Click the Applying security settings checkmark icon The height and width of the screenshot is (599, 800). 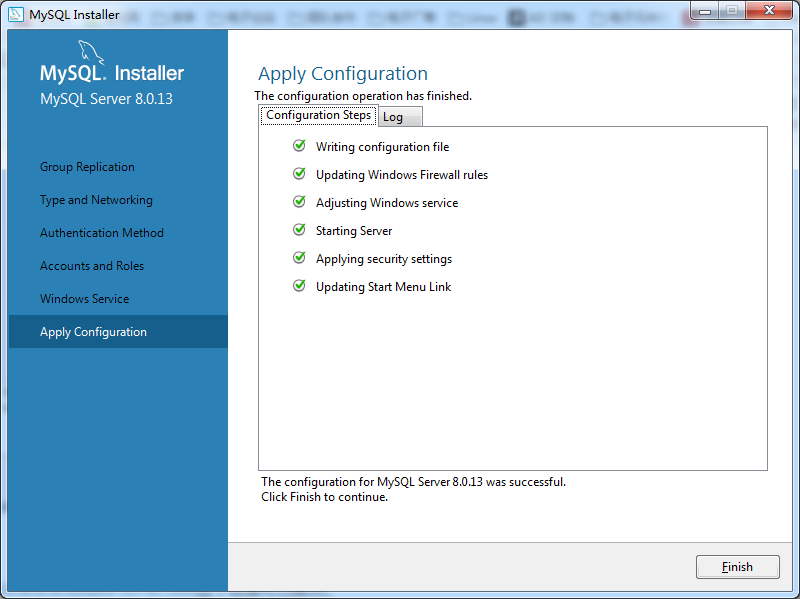pyautogui.click(x=299, y=258)
